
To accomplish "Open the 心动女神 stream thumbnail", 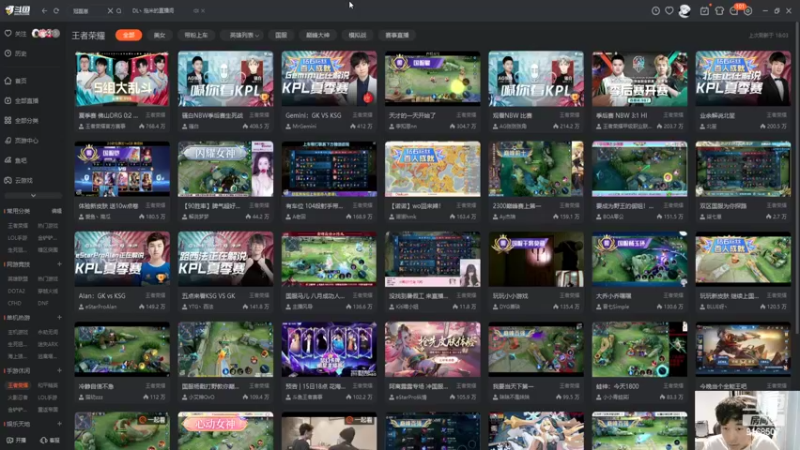I will coord(226,431).
